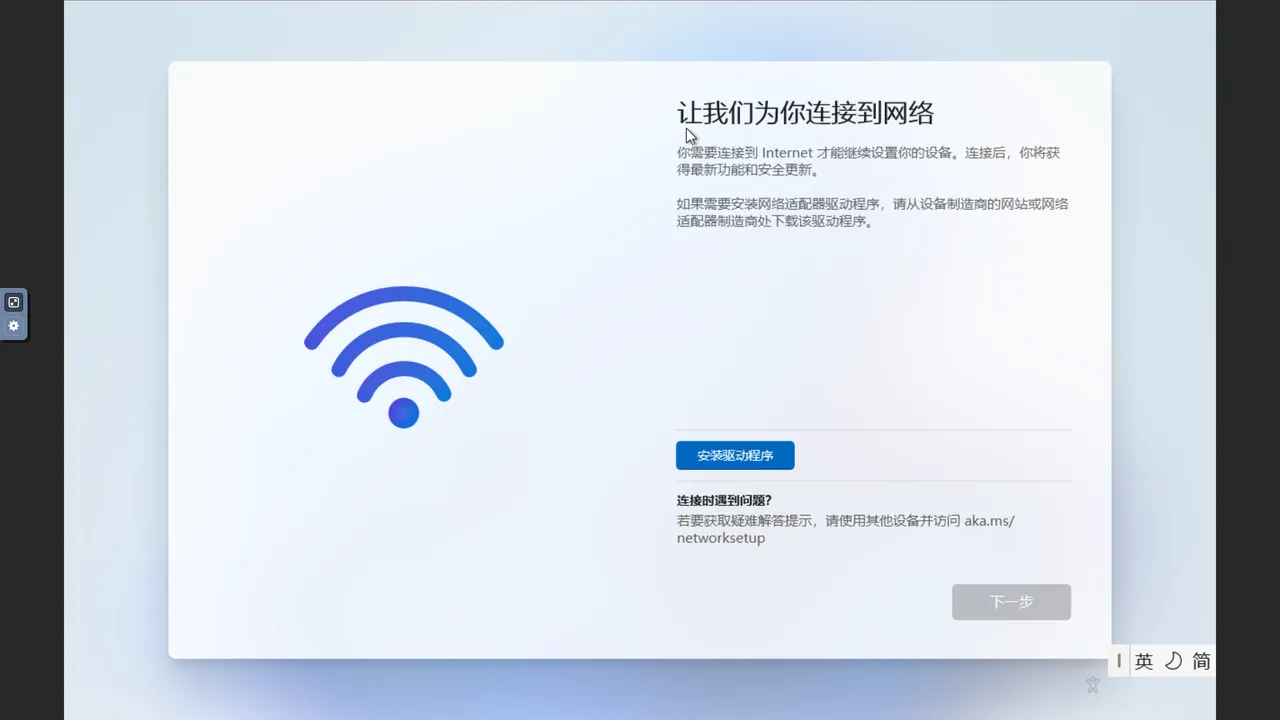This screenshot has width=1280, height=720.
Task: Open the accessibility figure icon
Action: [x=1092, y=685]
